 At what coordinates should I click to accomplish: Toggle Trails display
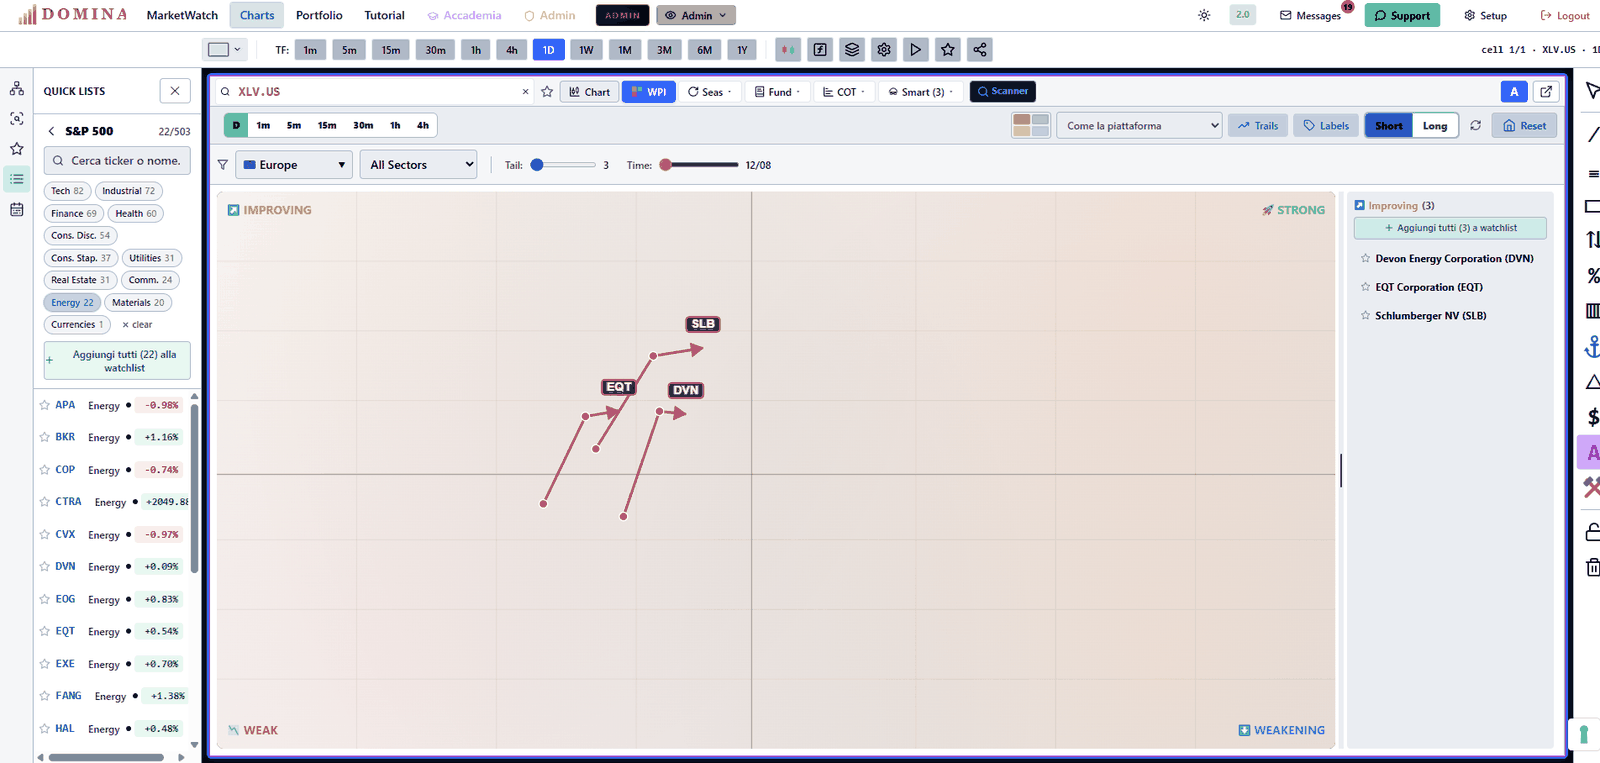pos(1257,125)
